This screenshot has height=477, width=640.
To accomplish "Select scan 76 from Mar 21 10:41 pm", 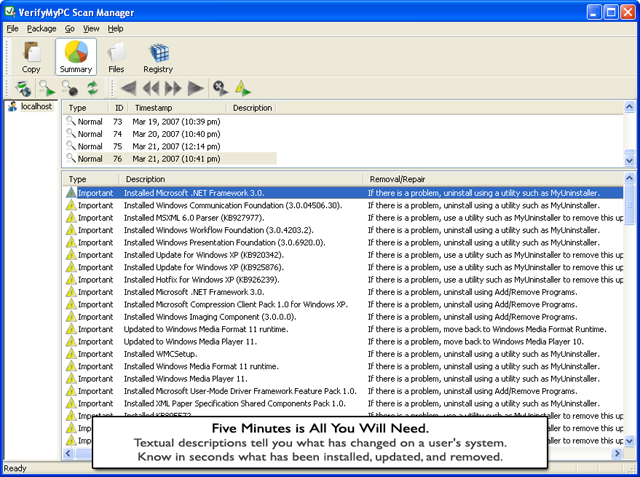I will point(171,158).
